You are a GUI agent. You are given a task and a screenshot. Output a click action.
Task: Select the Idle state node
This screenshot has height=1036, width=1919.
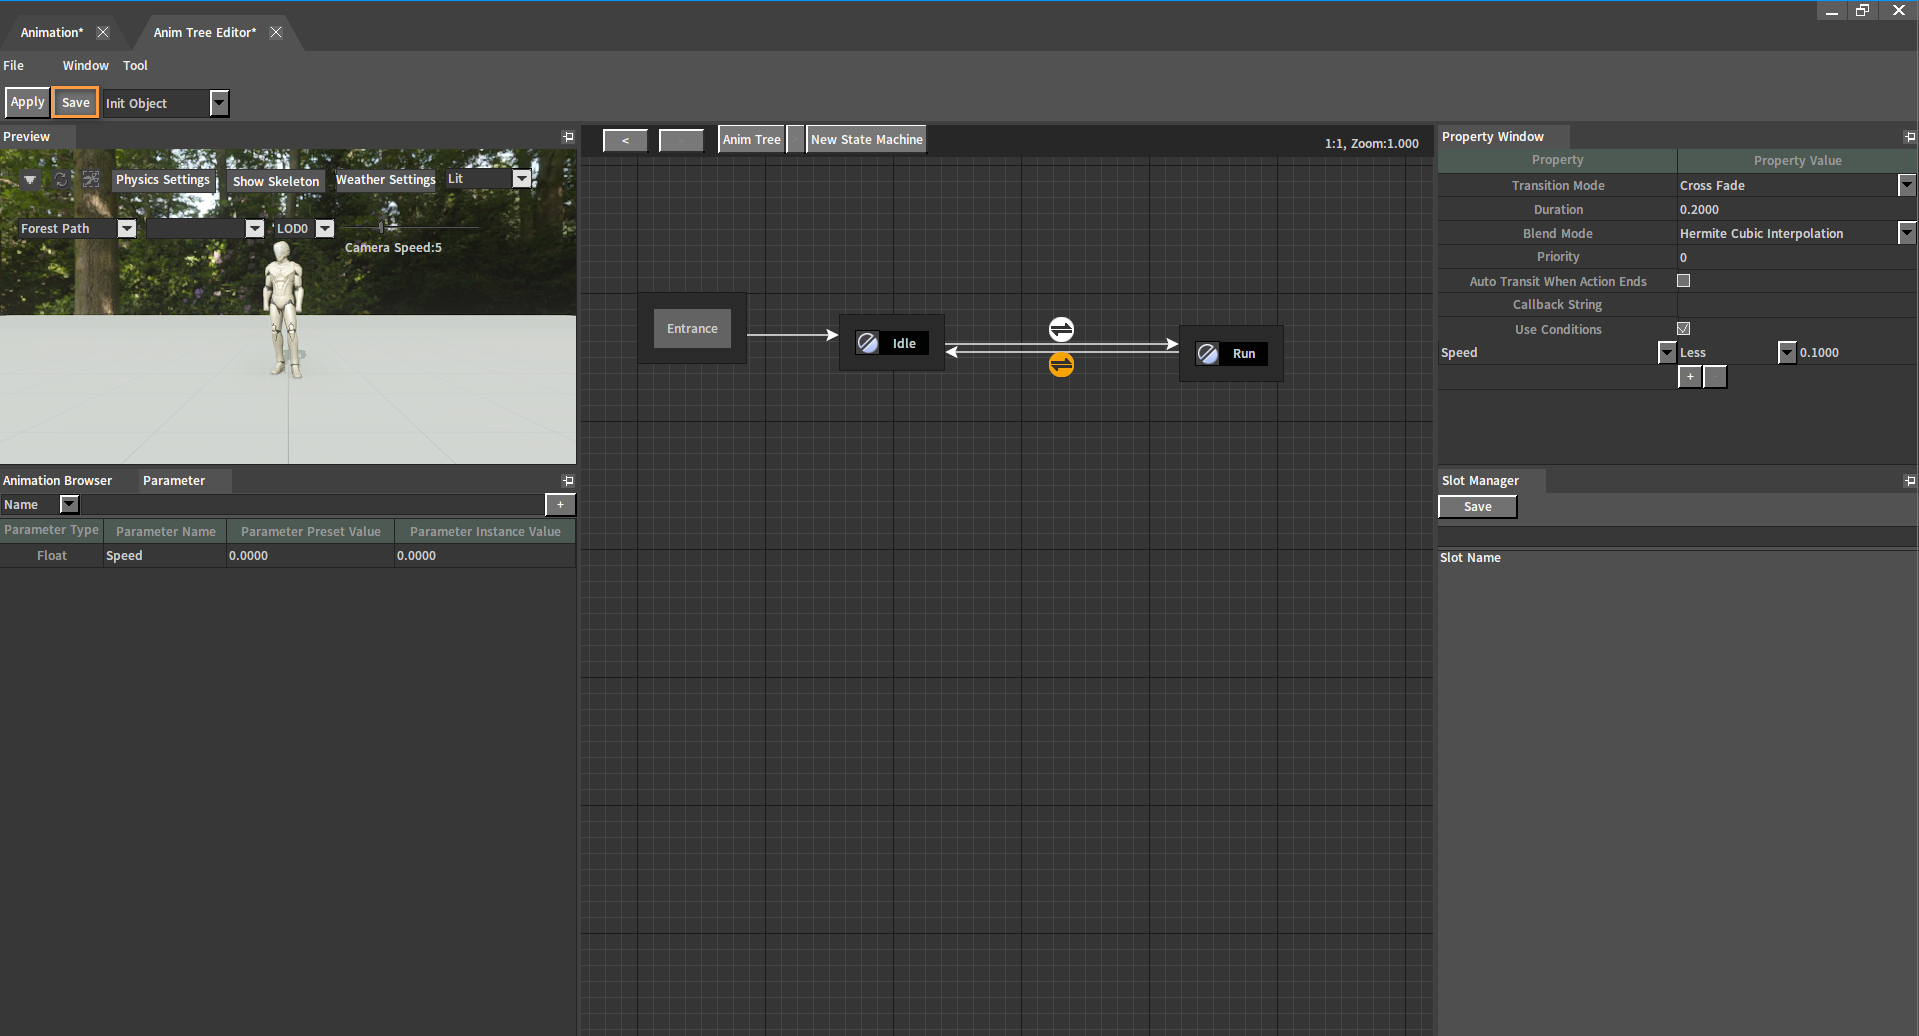[x=892, y=343]
